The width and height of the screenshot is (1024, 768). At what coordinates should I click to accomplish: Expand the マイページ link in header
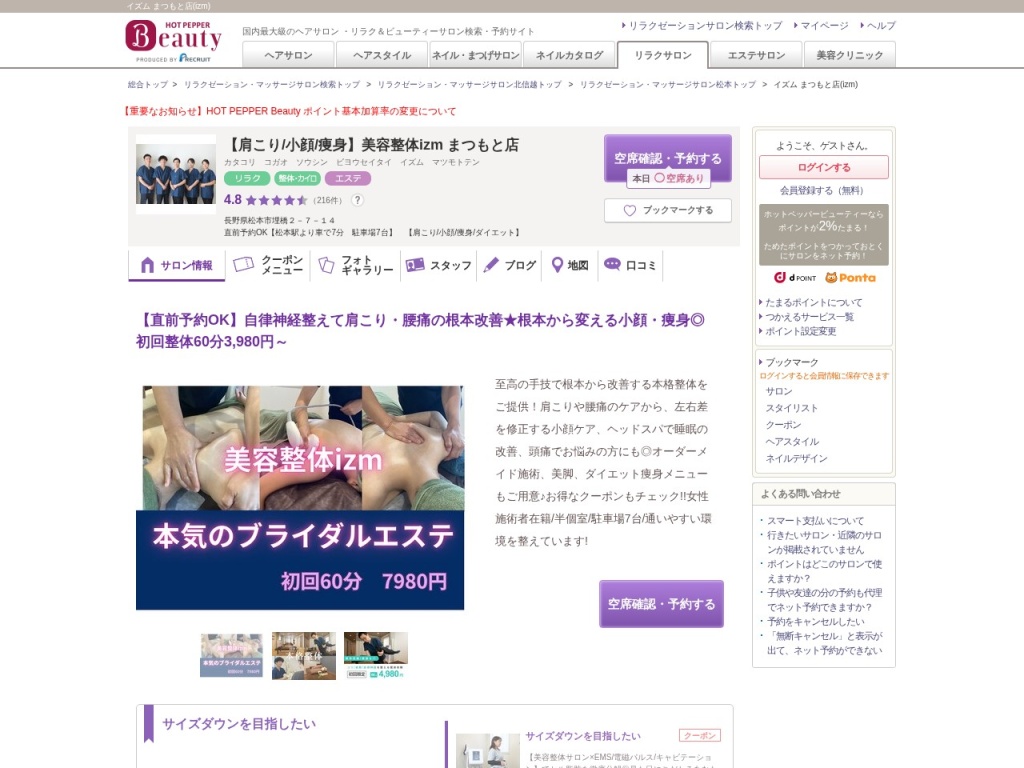pyautogui.click(x=824, y=26)
